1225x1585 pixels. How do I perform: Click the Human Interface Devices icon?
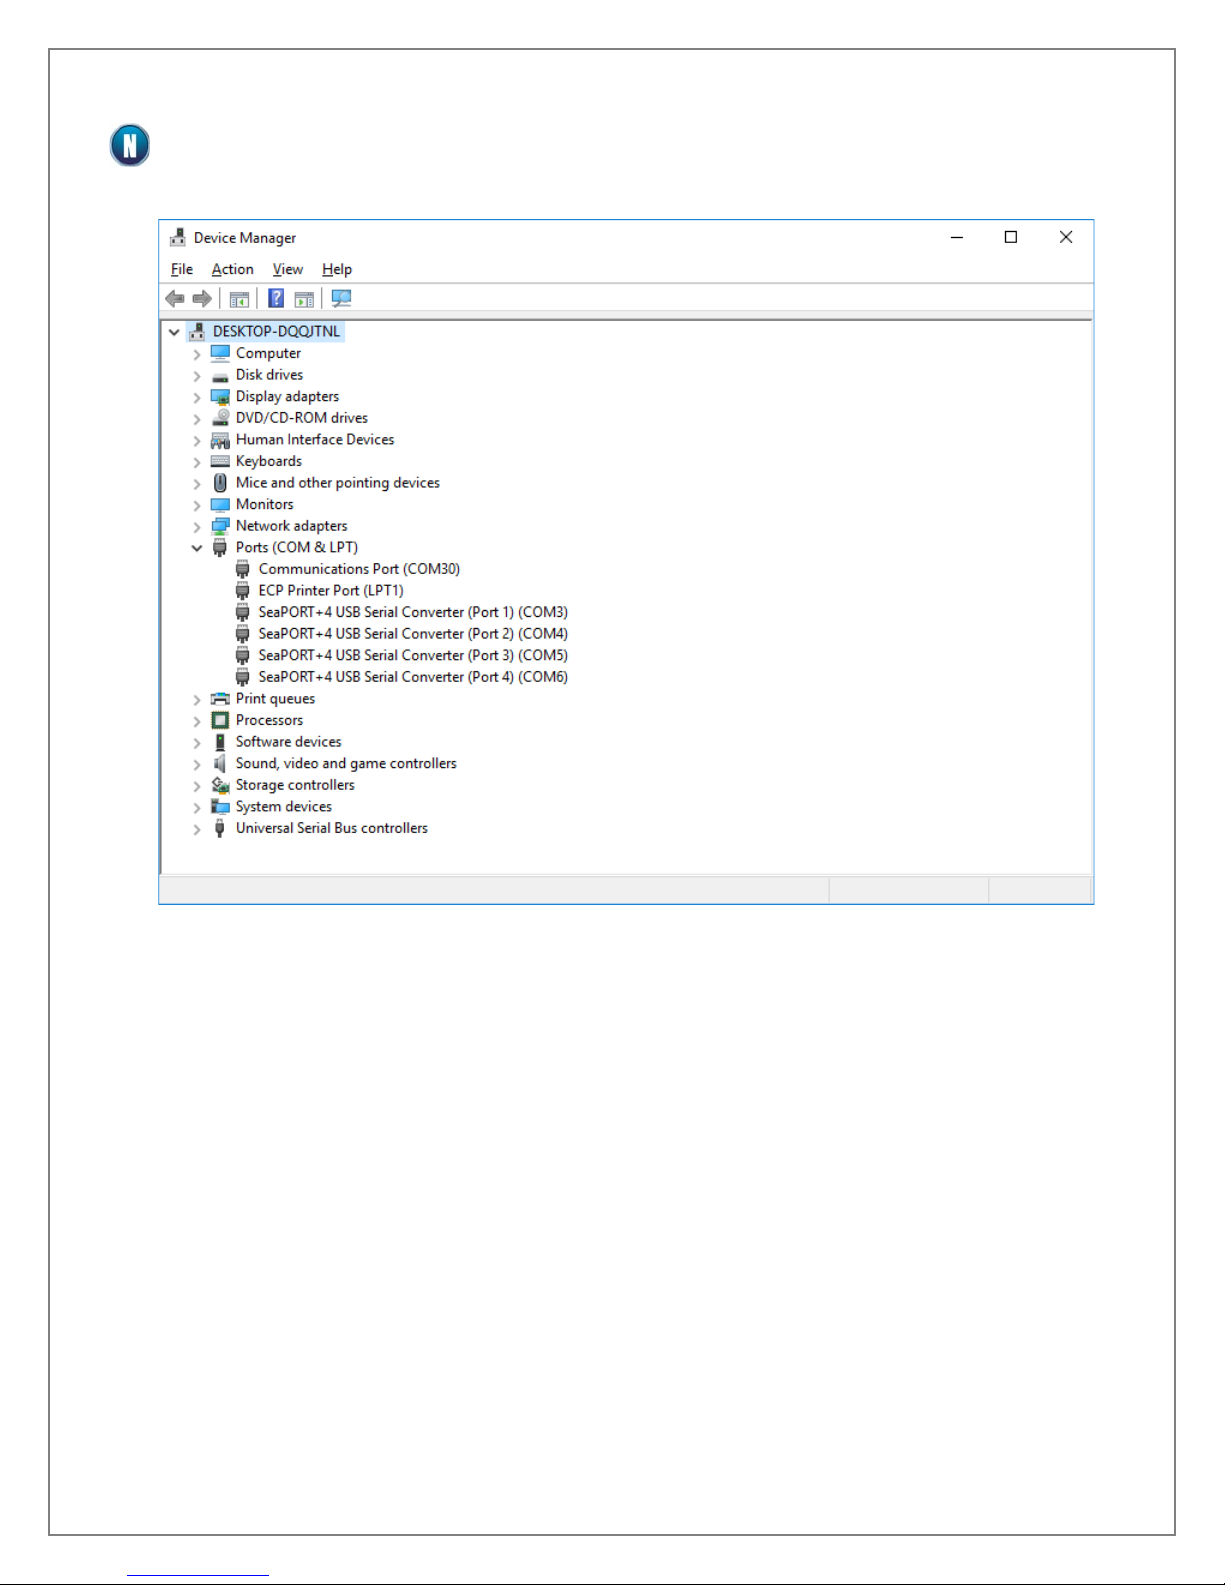[x=220, y=440]
